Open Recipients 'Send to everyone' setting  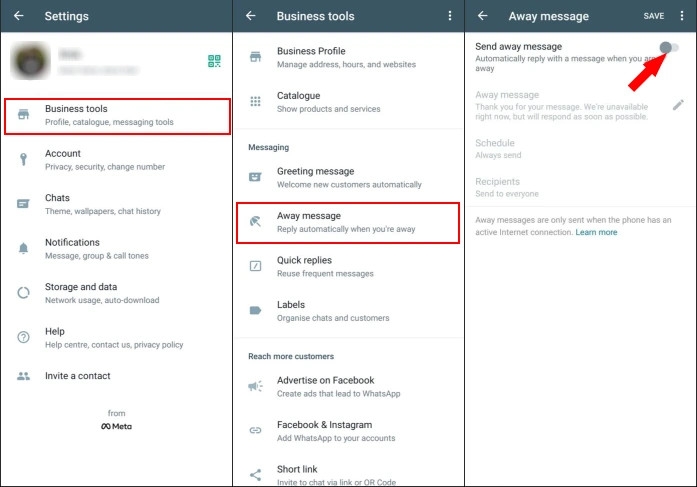581,187
